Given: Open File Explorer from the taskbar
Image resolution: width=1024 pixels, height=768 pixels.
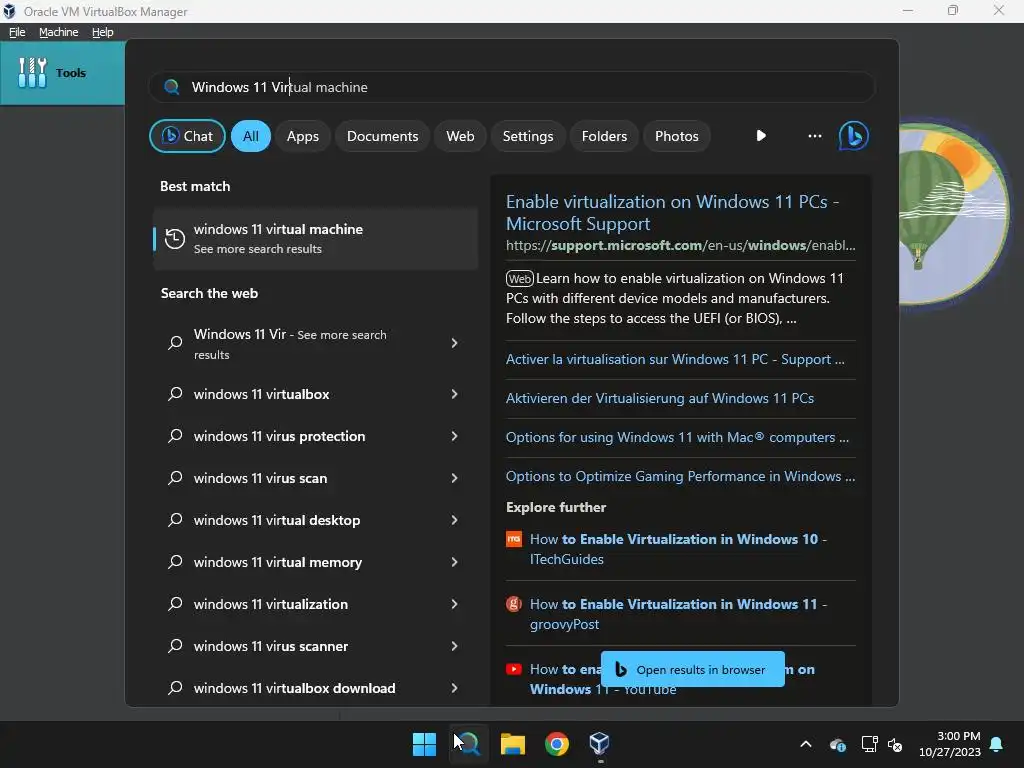Looking at the screenshot, I should (513, 744).
